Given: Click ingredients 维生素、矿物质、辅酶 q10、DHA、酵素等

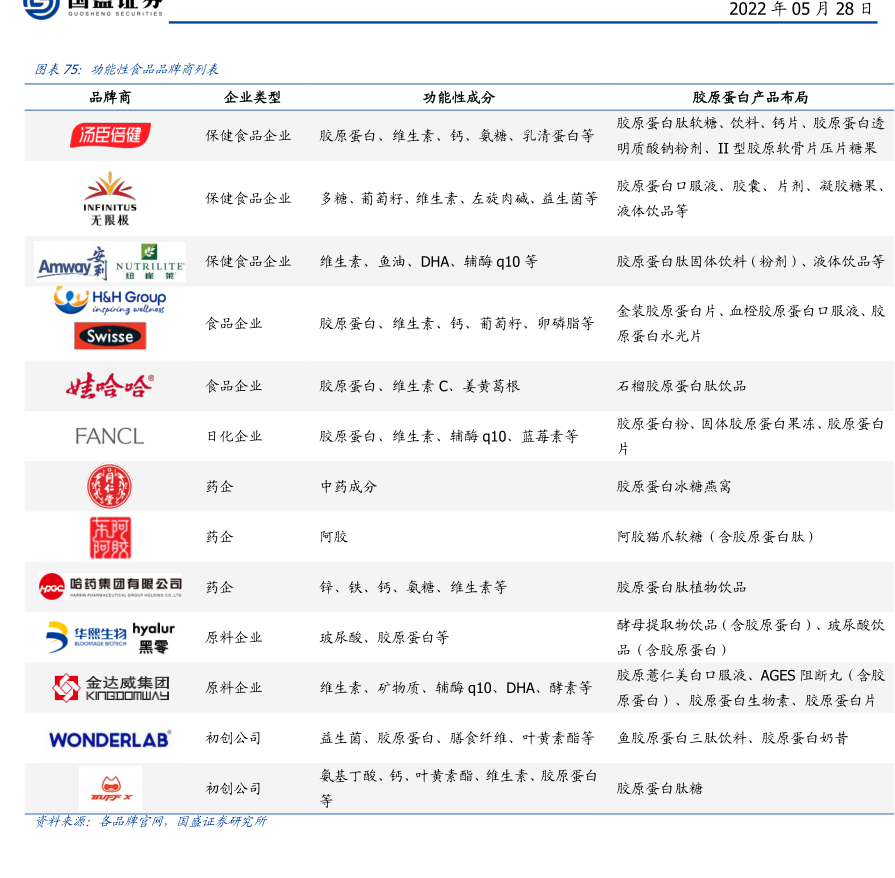Looking at the screenshot, I should [x=455, y=688].
